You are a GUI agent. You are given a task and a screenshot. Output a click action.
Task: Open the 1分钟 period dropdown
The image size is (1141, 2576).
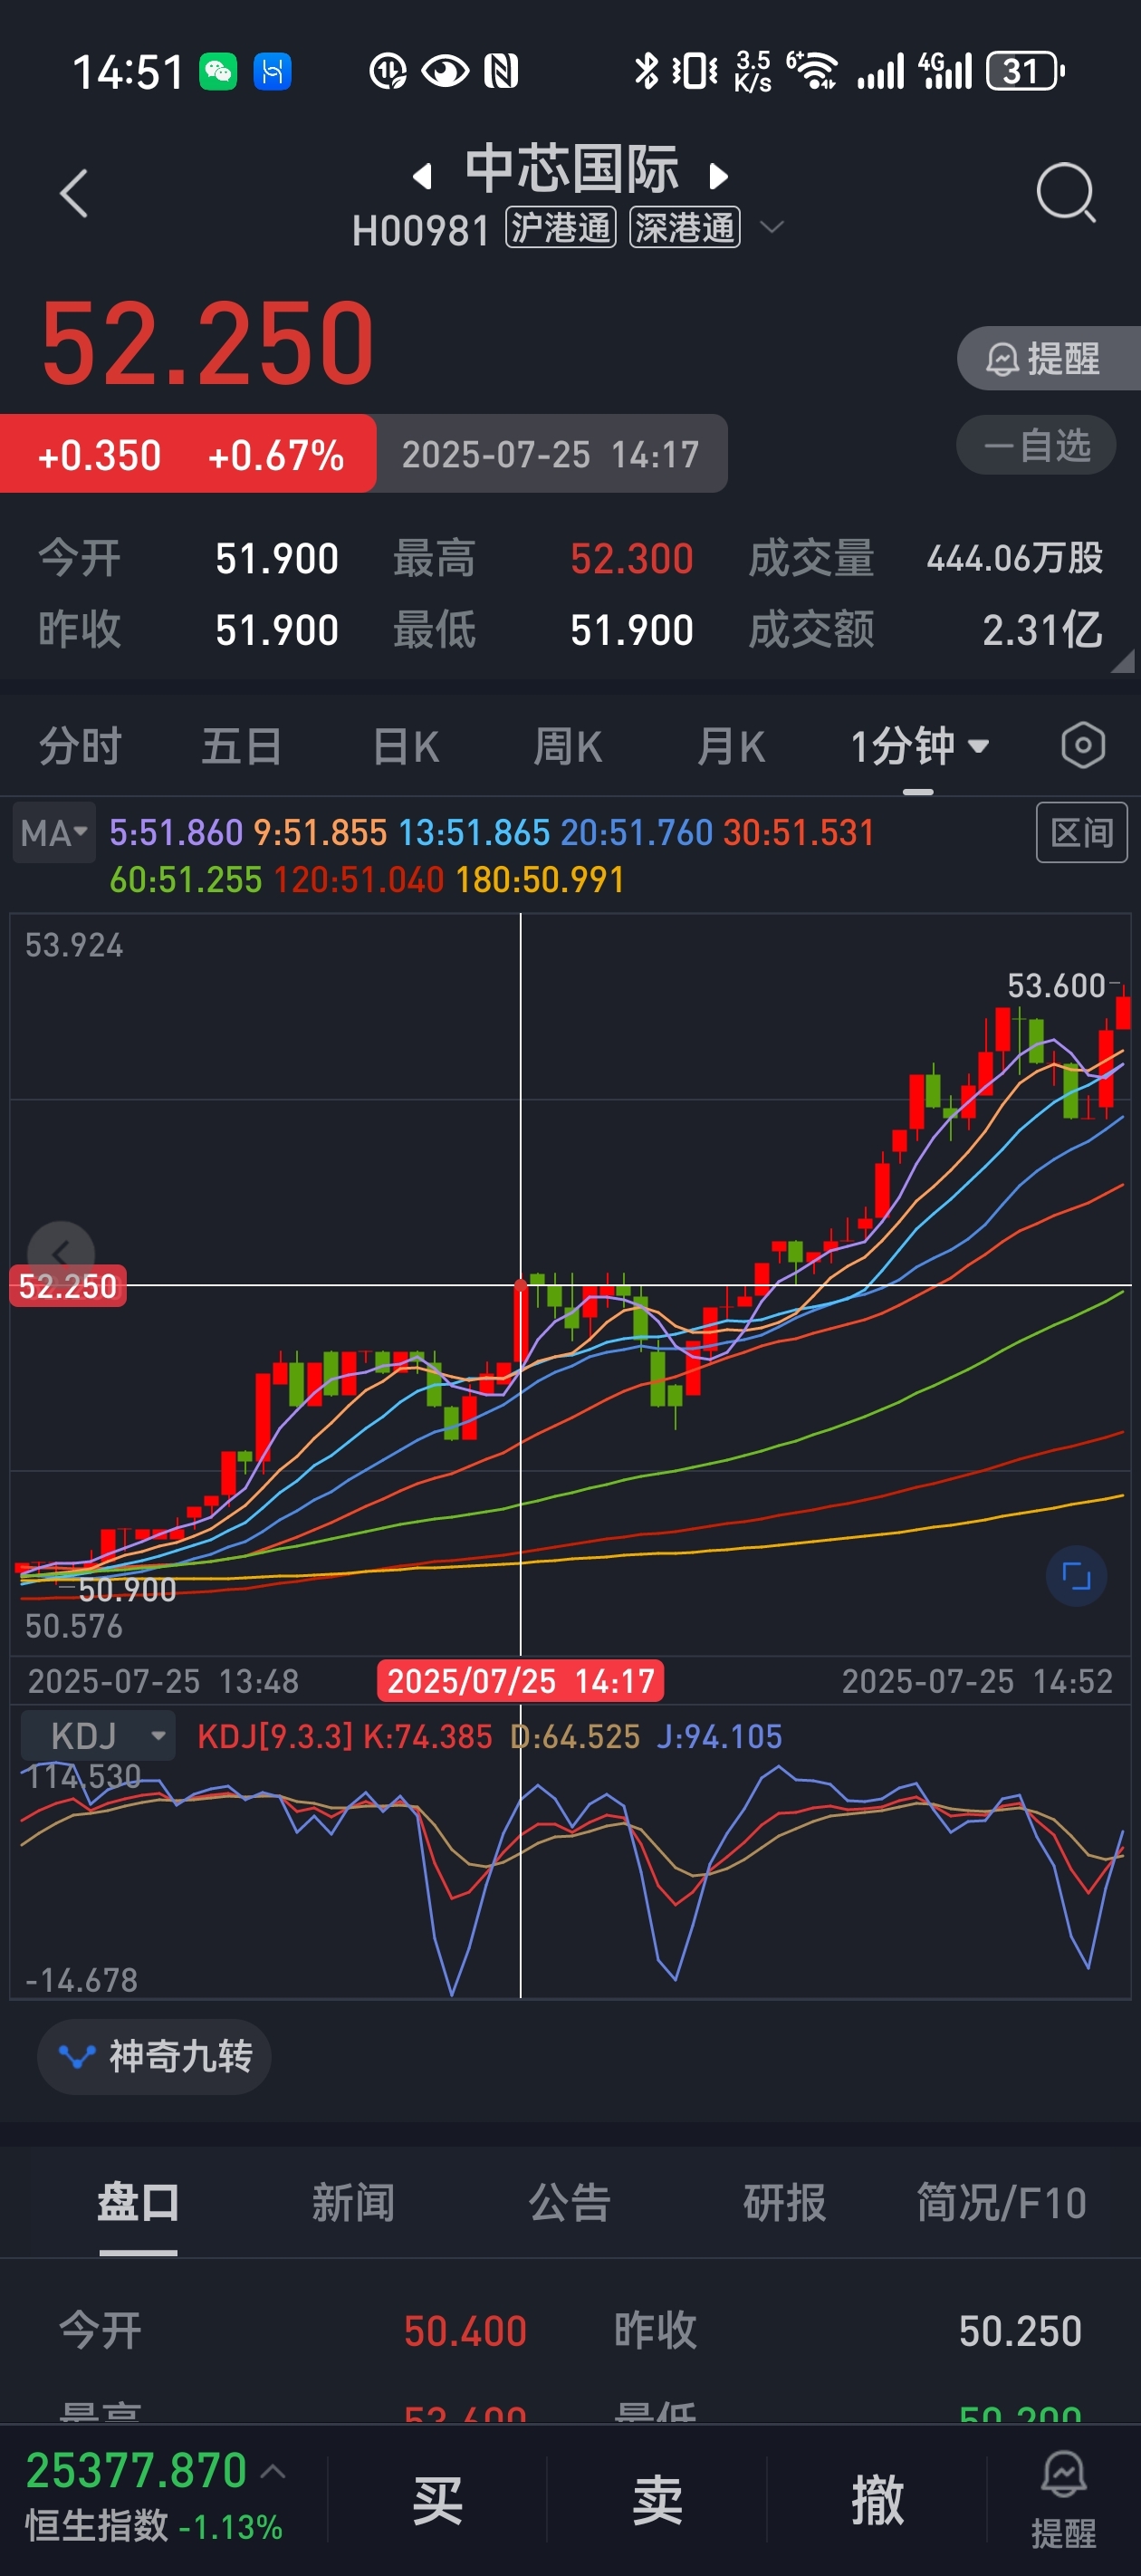pyautogui.click(x=919, y=746)
